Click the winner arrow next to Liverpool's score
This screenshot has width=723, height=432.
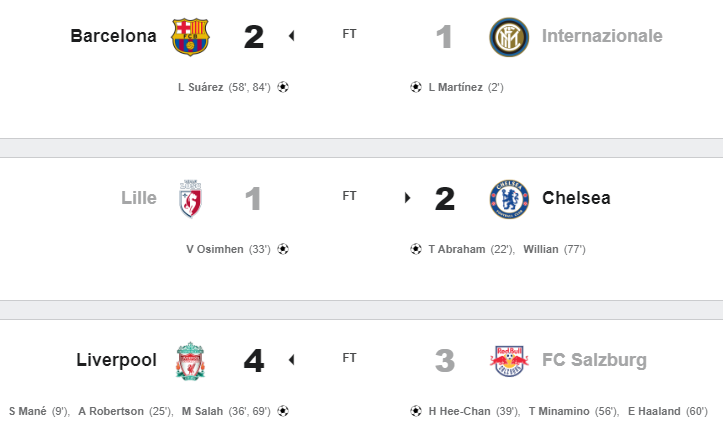point(291,360)
